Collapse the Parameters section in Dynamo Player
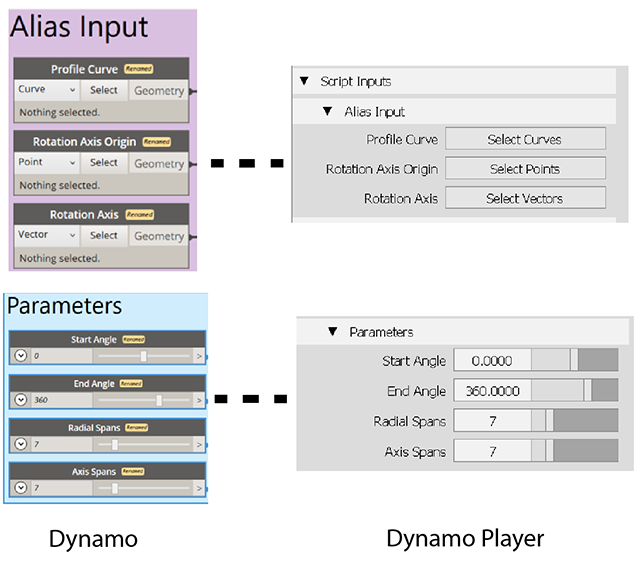Image resolution: width=640 pixels, height=568 pixels. pos(333,331)
